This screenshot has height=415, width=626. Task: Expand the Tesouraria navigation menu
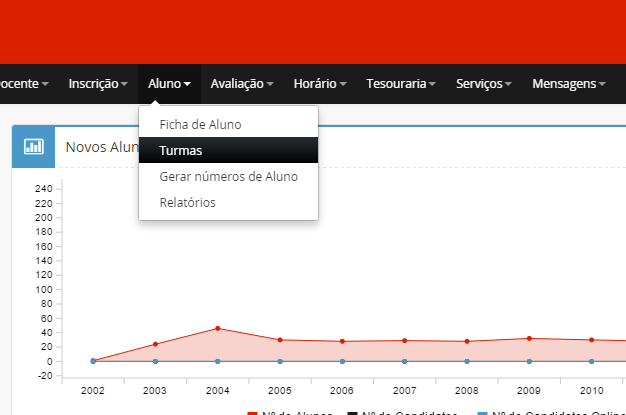click(400, 84)
